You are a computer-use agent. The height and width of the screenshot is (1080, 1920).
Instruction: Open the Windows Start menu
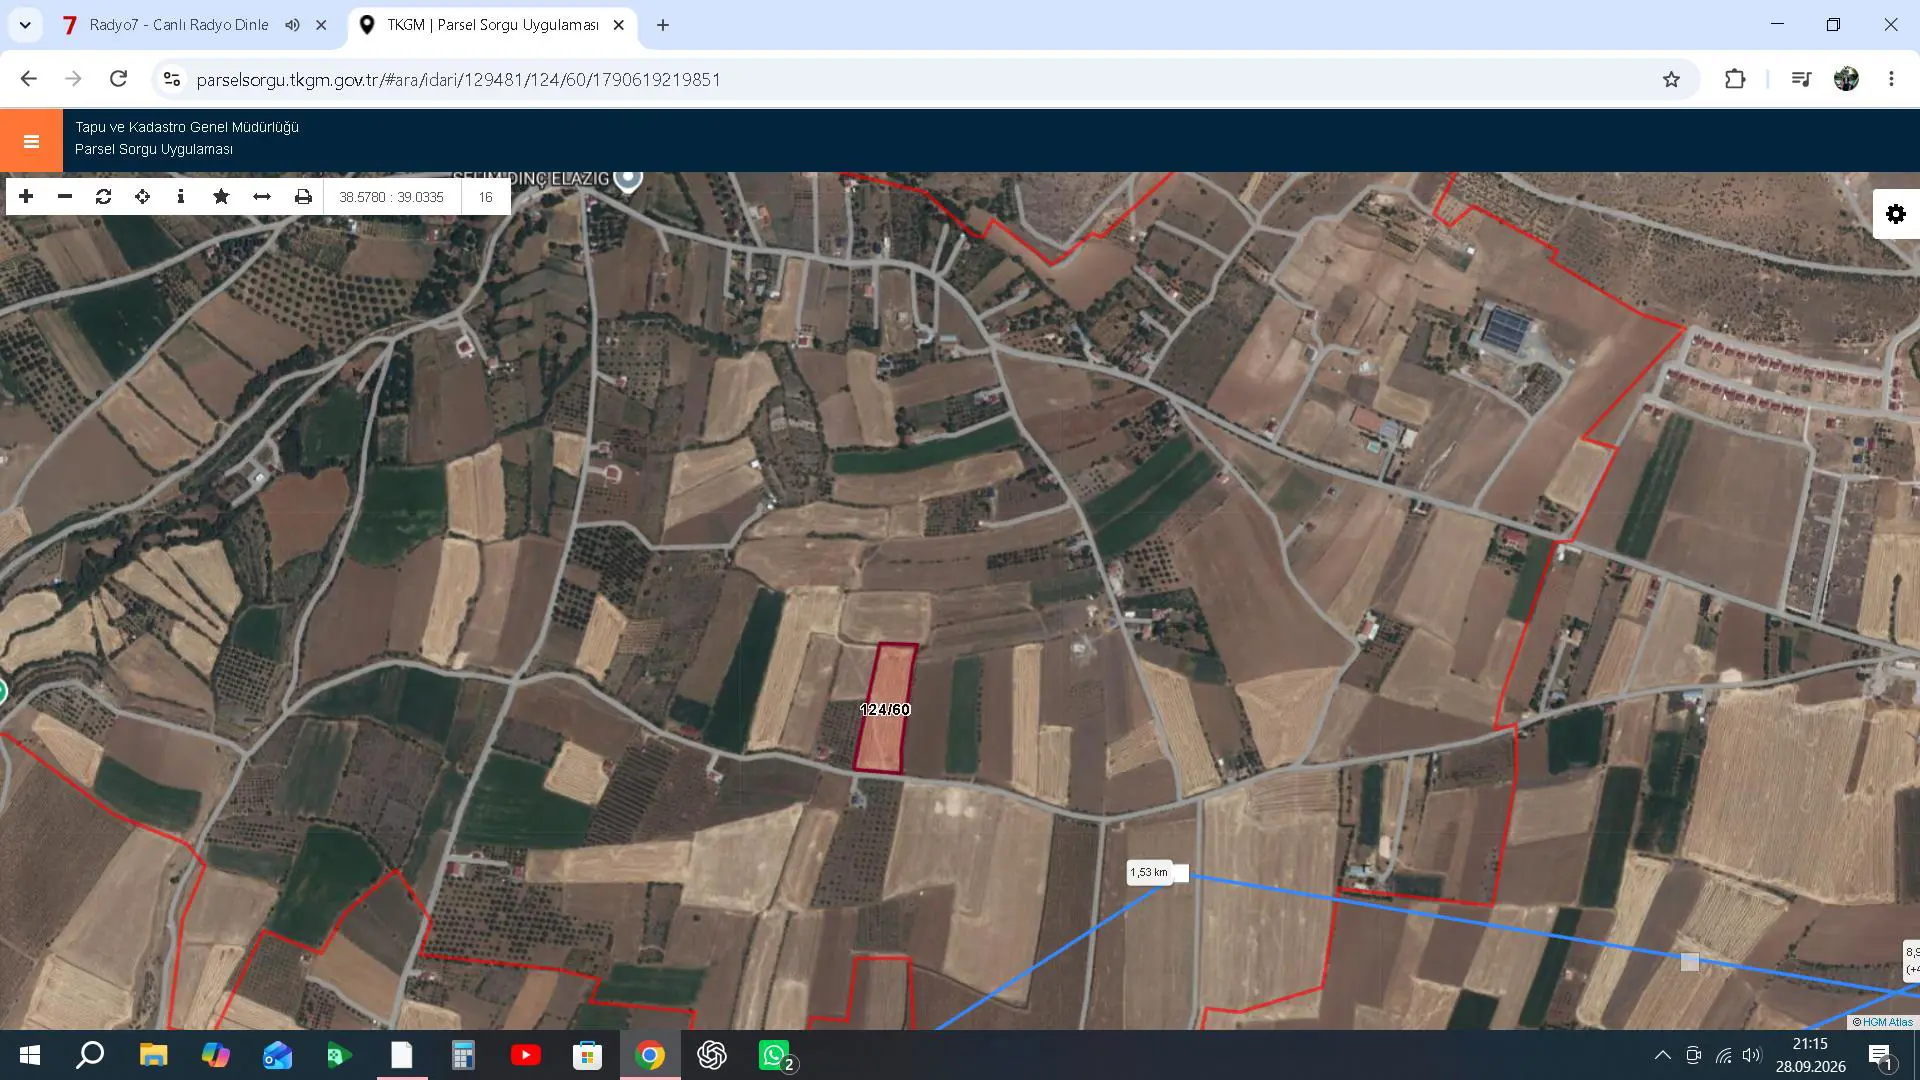30,1055
